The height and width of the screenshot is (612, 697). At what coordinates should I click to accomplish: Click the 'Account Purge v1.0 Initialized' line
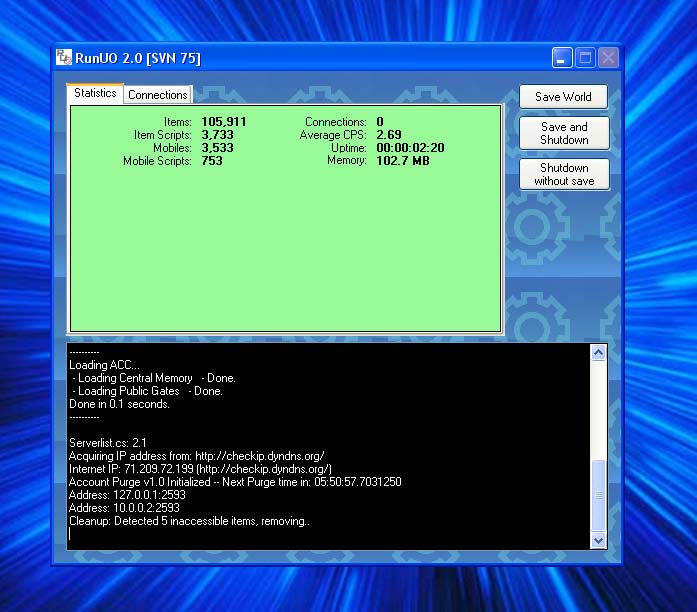click(235, 482)
